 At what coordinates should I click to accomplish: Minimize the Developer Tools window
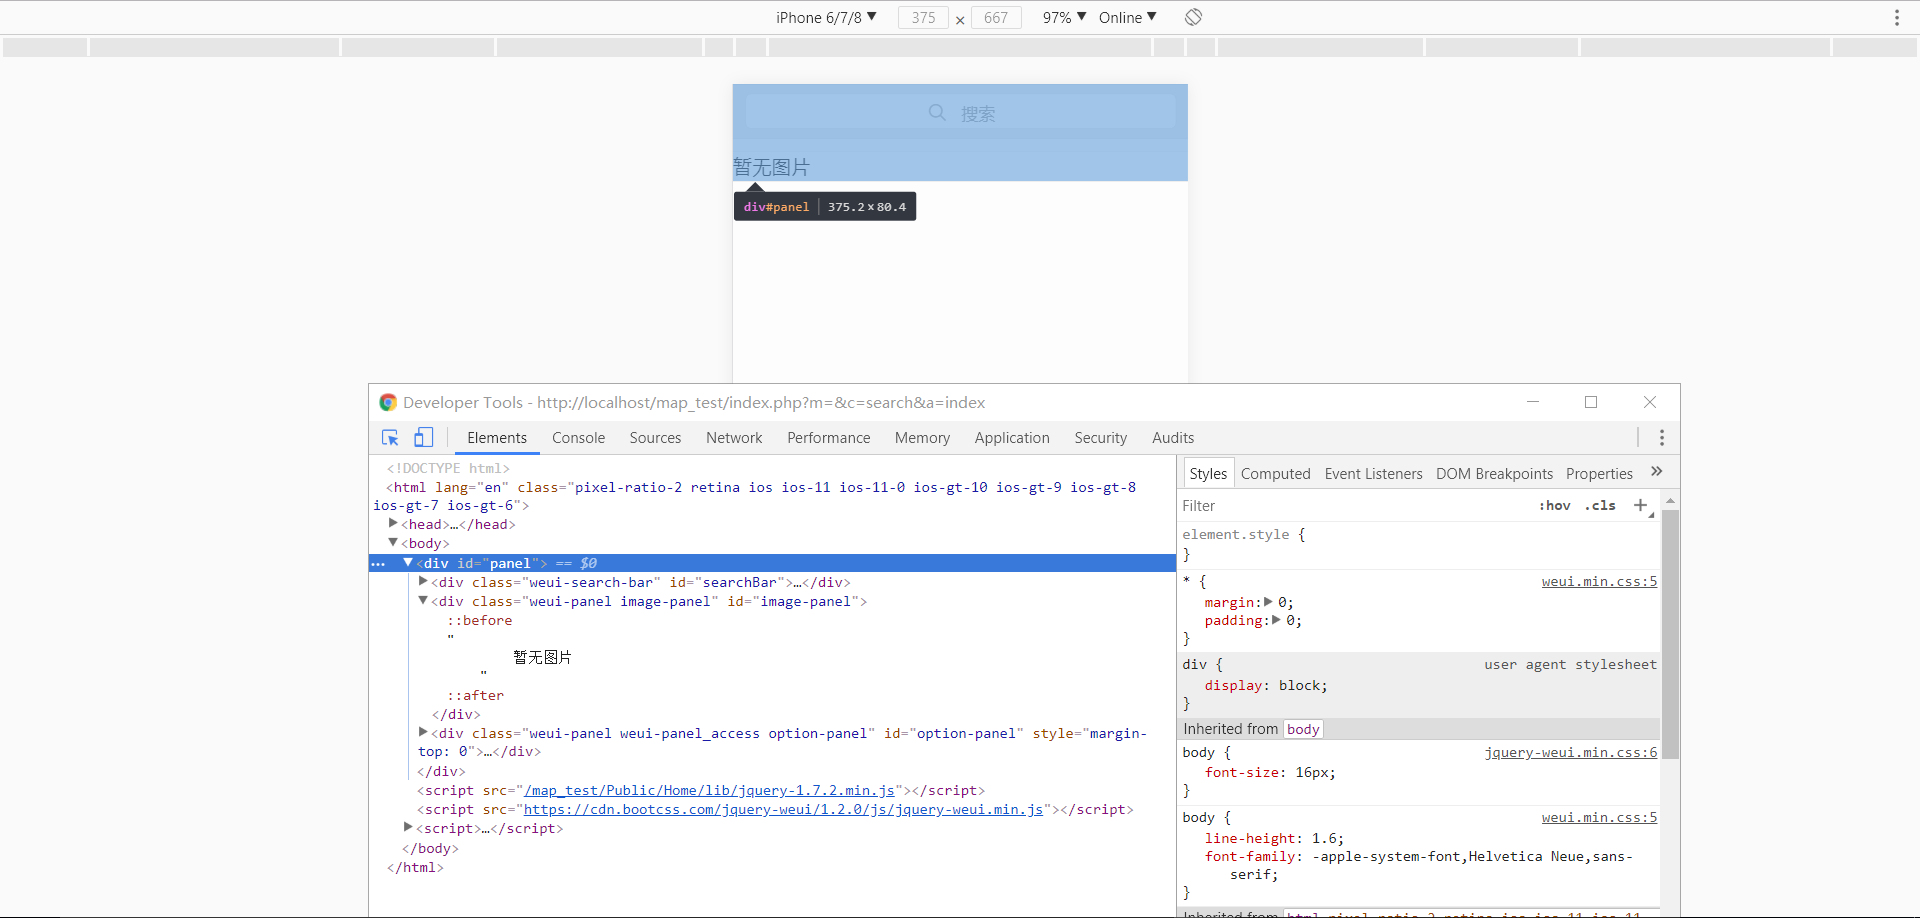[x=1532, y=402]
